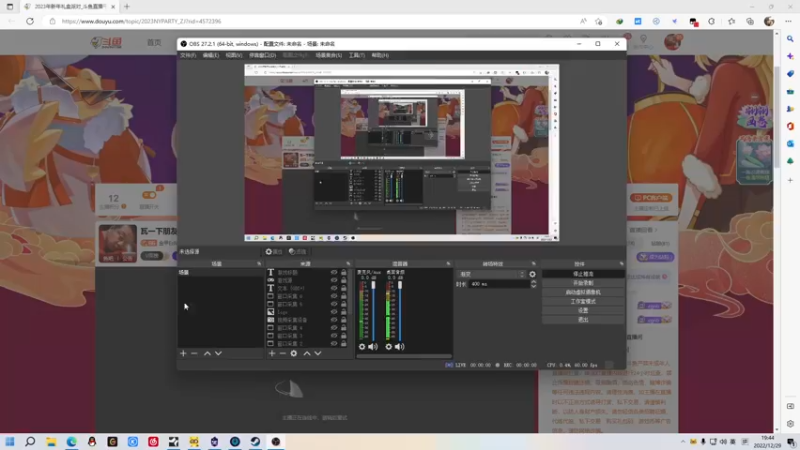This screenshot has width=800, height=450.
Task: Pop out the Scene Transitions dock panel
Action: coord(534,264)
